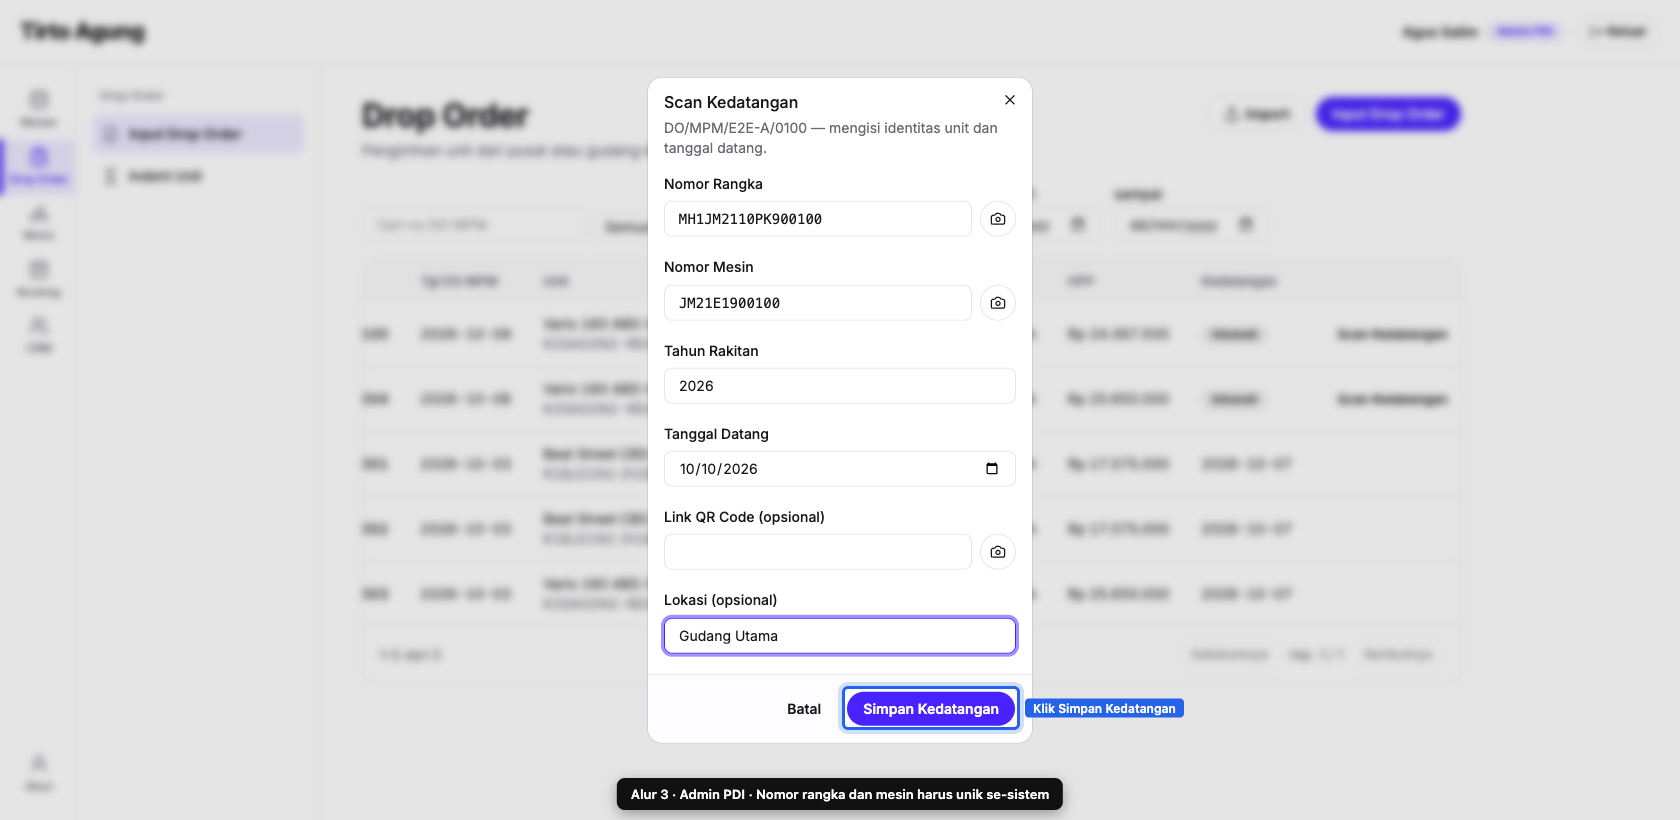Edit the Nomor Rangka field
Screen dimensions: 1680x820
pyautogui.click(x=818, y=219)
